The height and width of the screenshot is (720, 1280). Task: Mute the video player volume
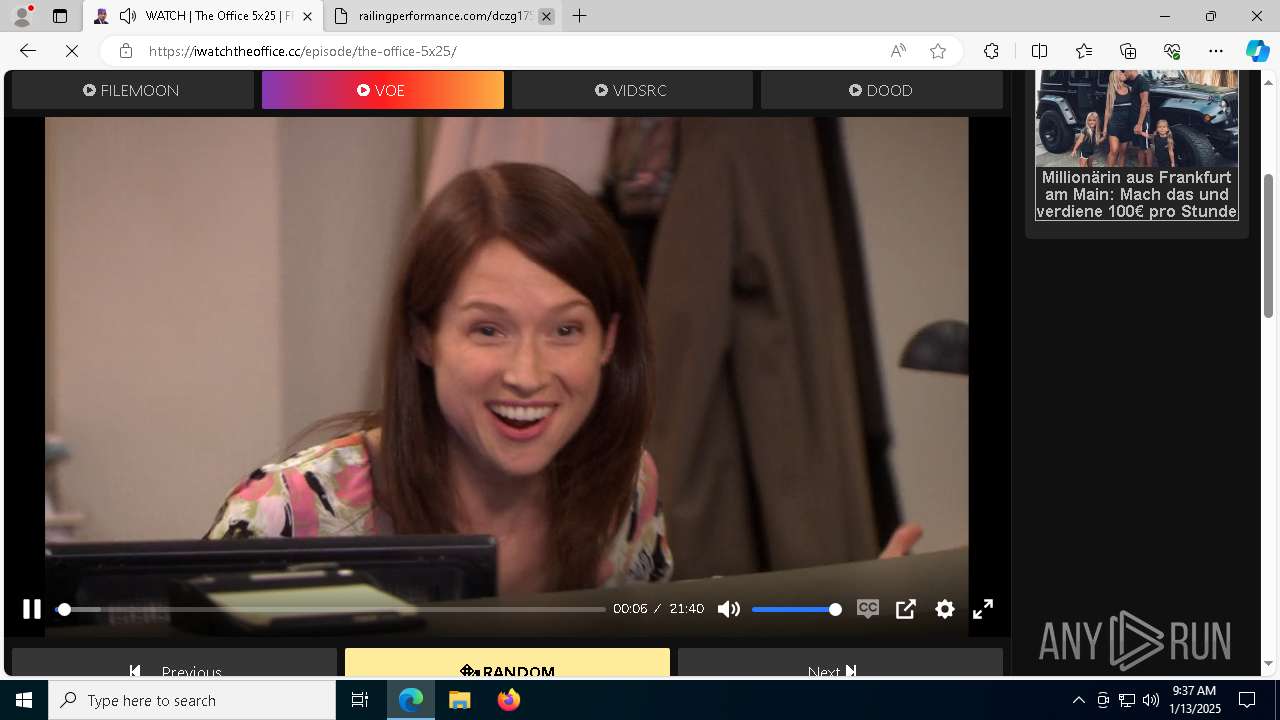729,609
